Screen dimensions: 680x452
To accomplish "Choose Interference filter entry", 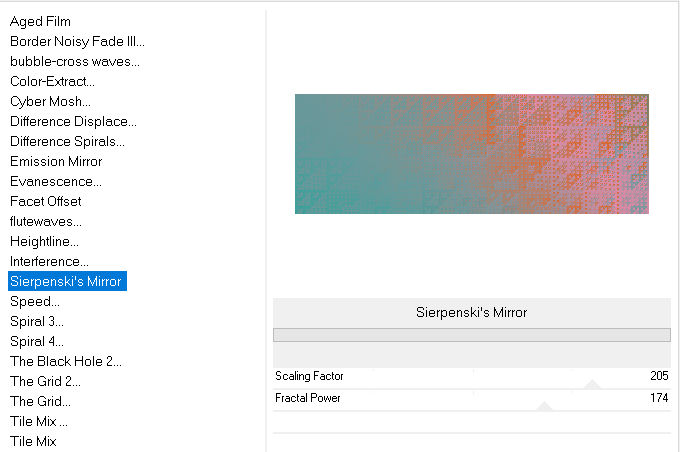I will [49, 261].
